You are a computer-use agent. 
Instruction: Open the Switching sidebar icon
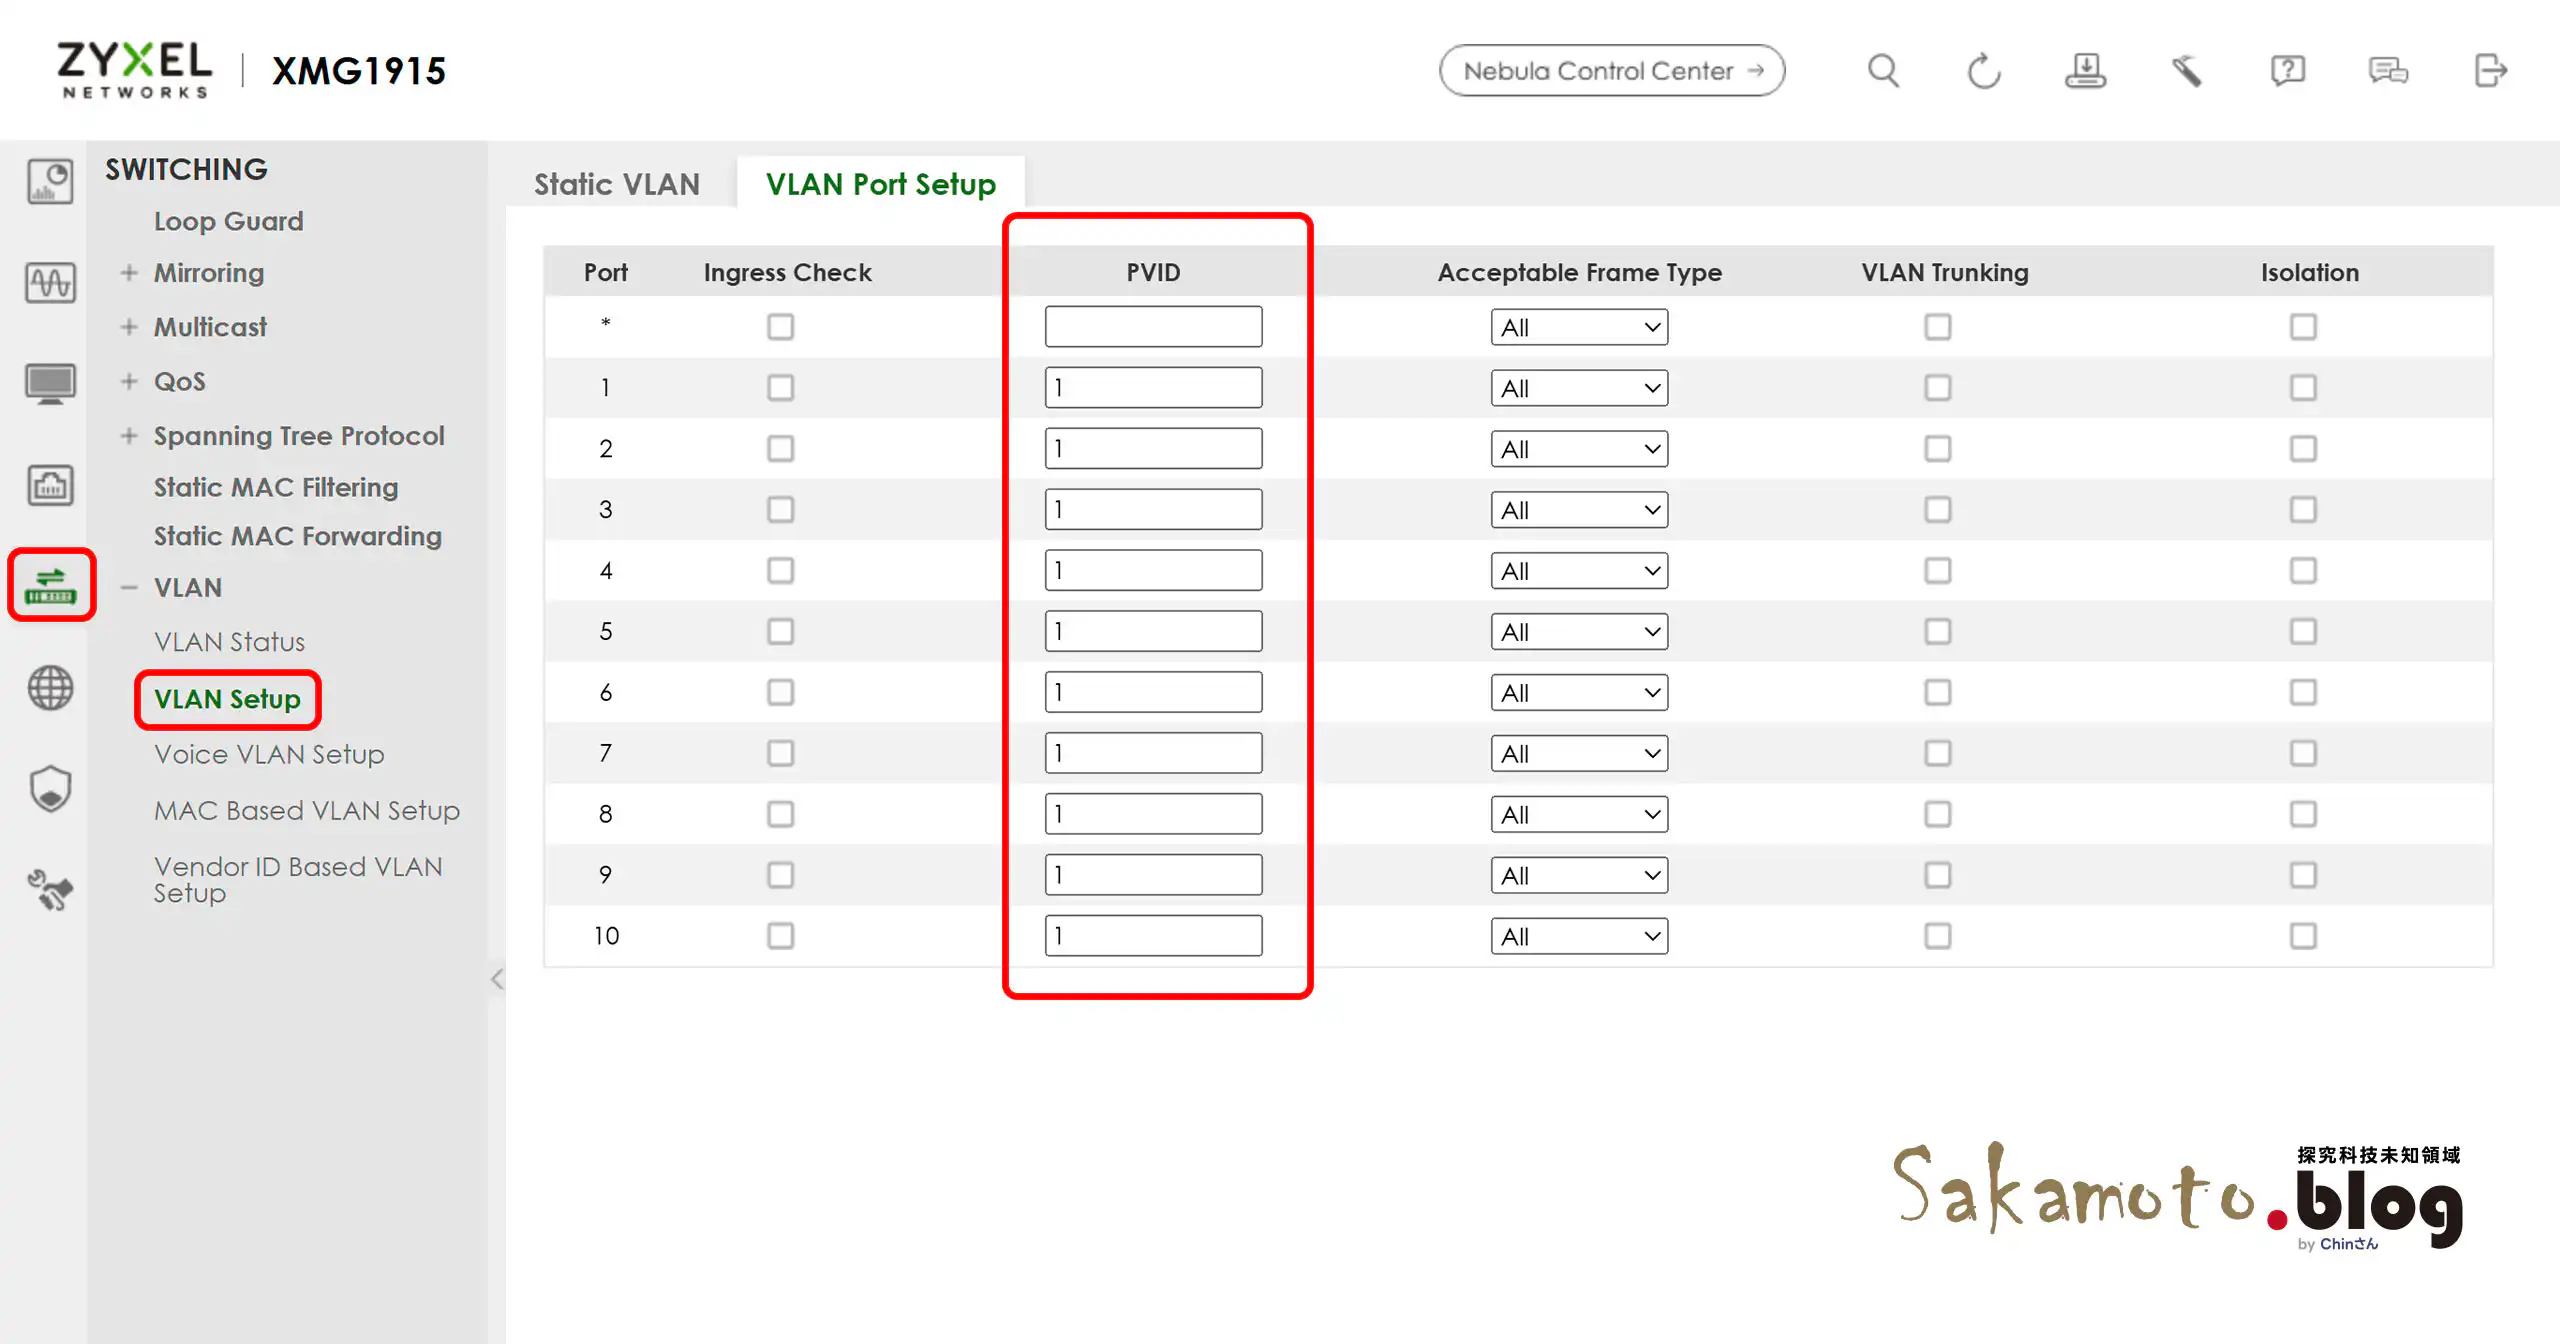click(x=51, y=585)
